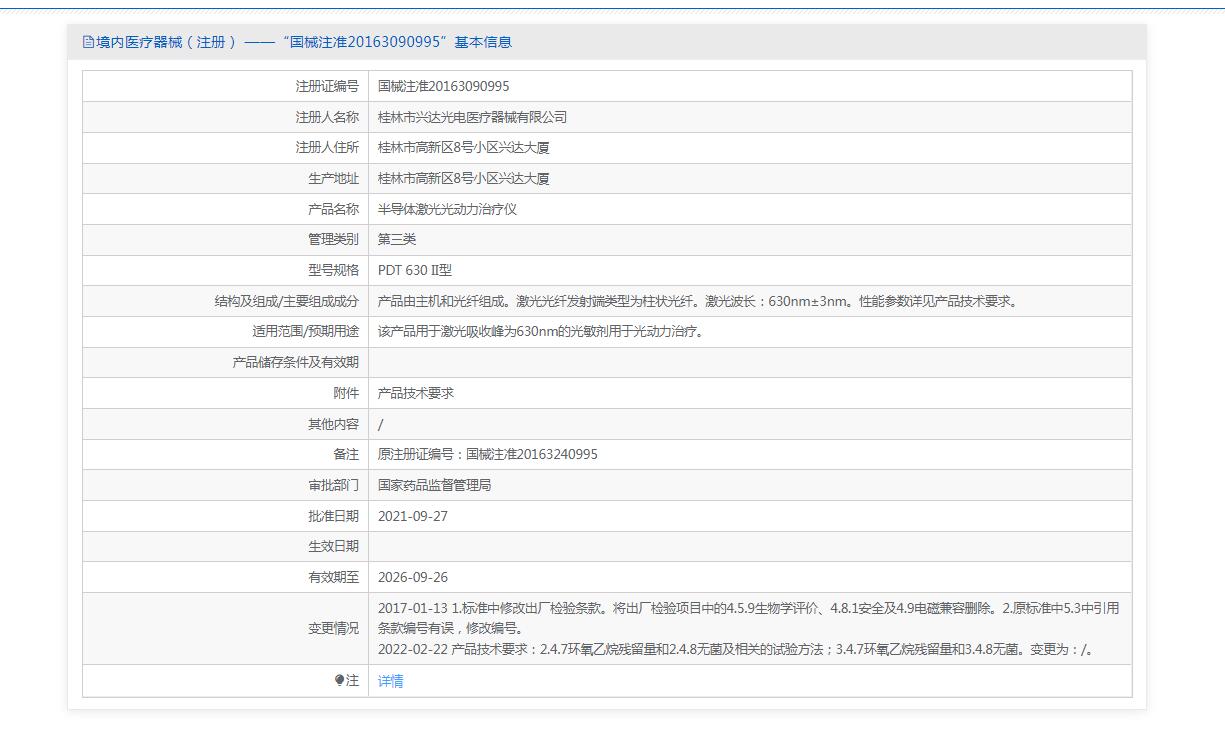
Task: Click the document icon before the header title
Action: point(88,42)
